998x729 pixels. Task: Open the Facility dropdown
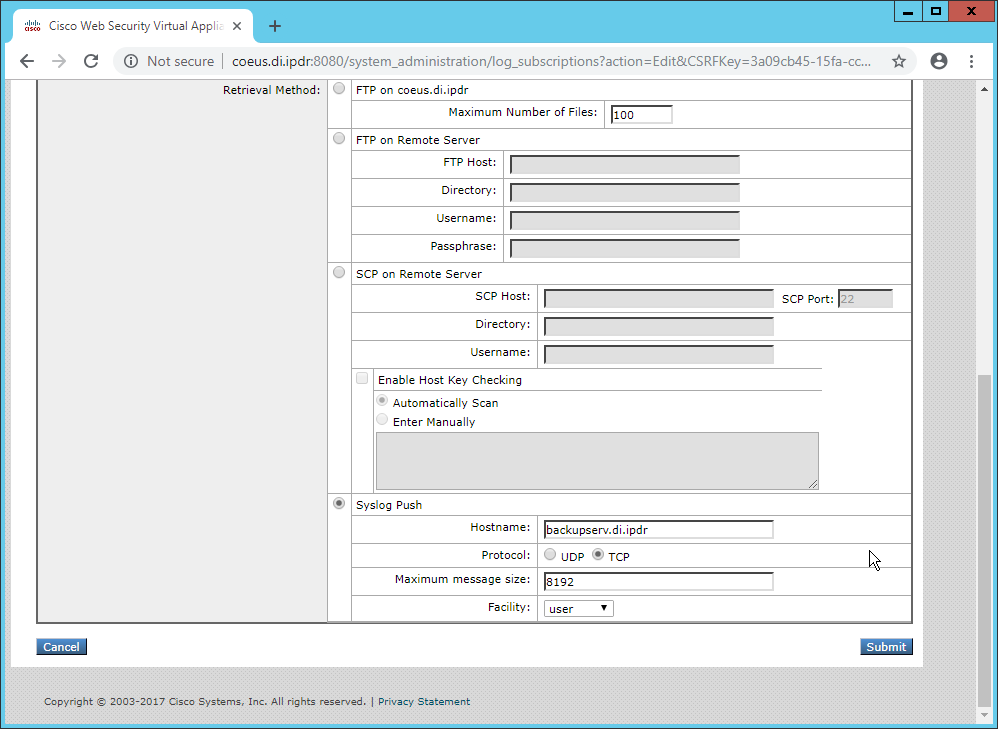pos(579,609)
